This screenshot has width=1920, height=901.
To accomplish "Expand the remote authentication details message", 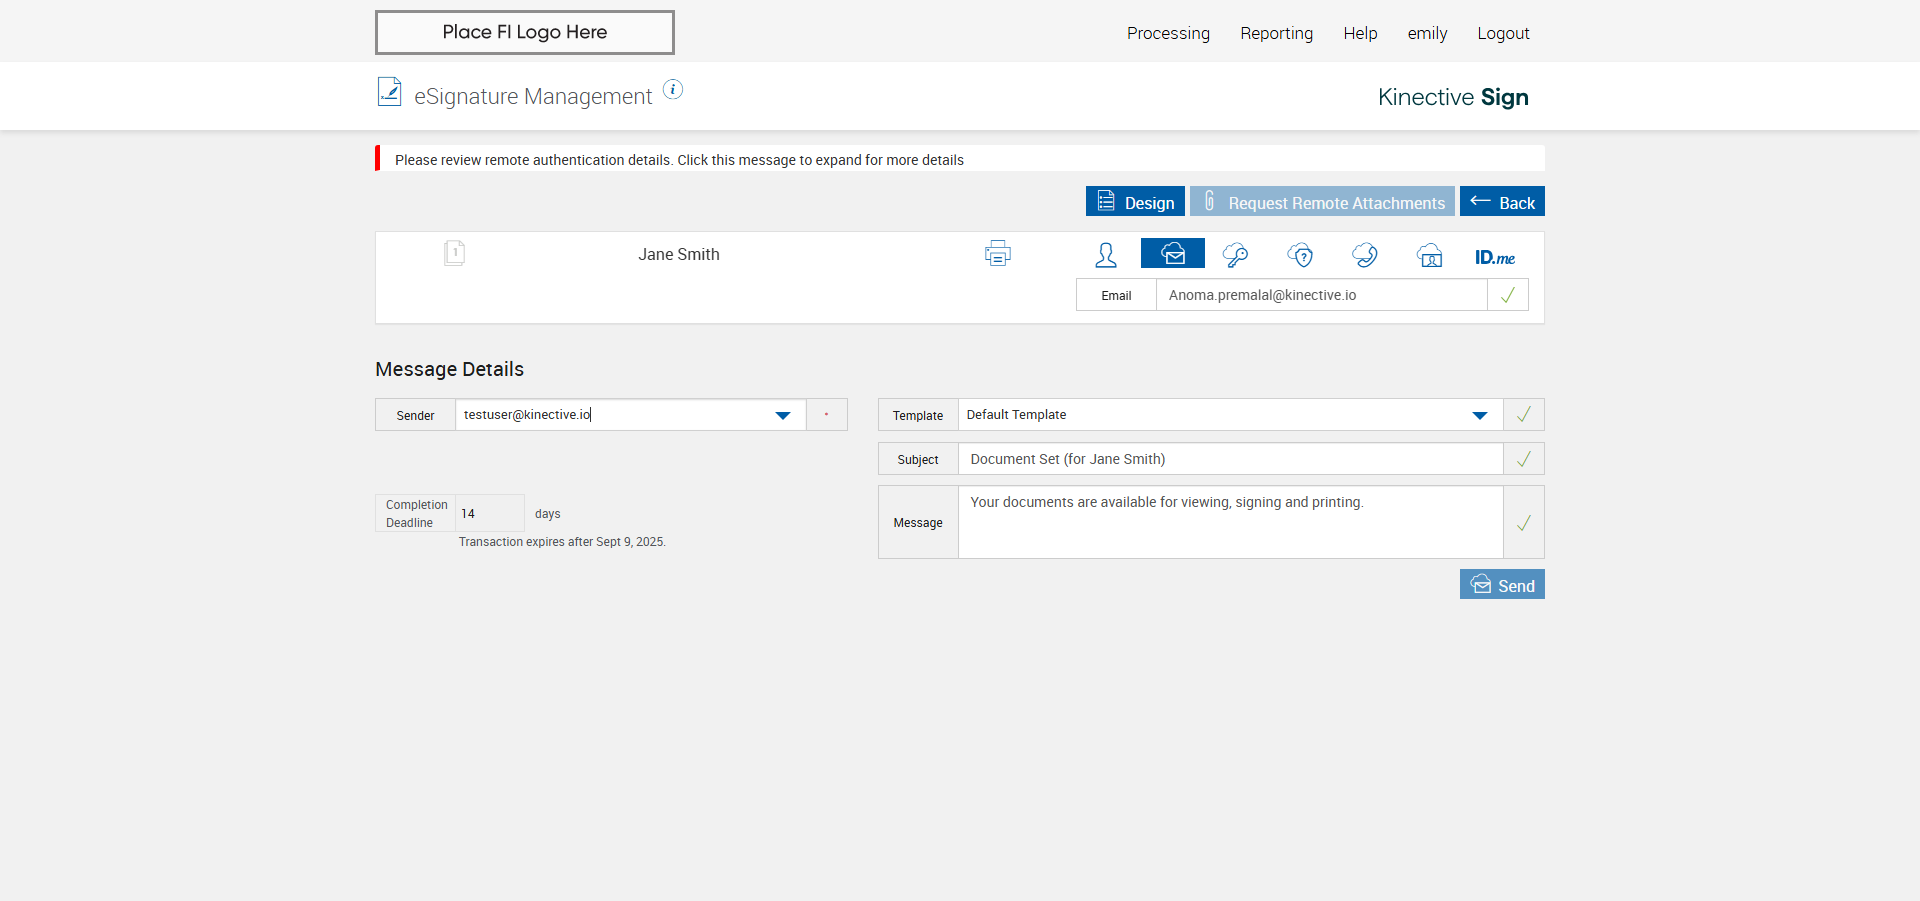I will [679, 160].
